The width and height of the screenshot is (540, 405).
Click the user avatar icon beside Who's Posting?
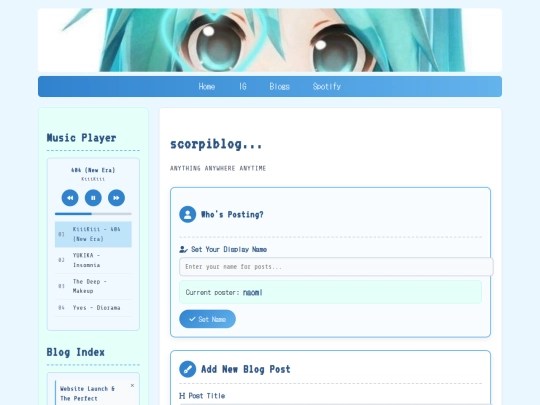coord(188,215)
